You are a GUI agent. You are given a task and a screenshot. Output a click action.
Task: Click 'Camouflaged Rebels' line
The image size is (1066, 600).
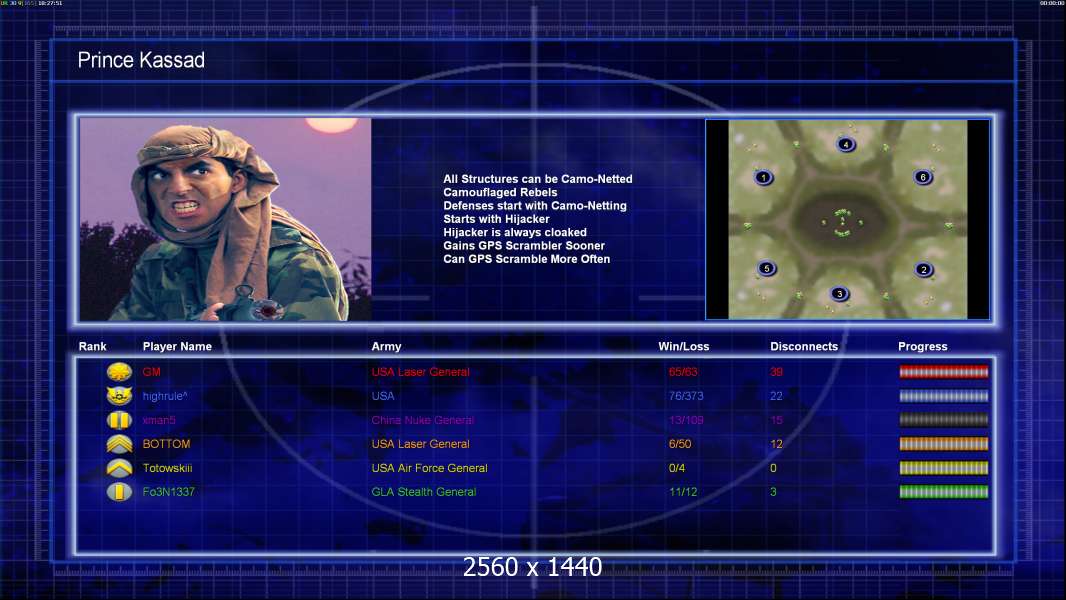(x=500, y=192)
